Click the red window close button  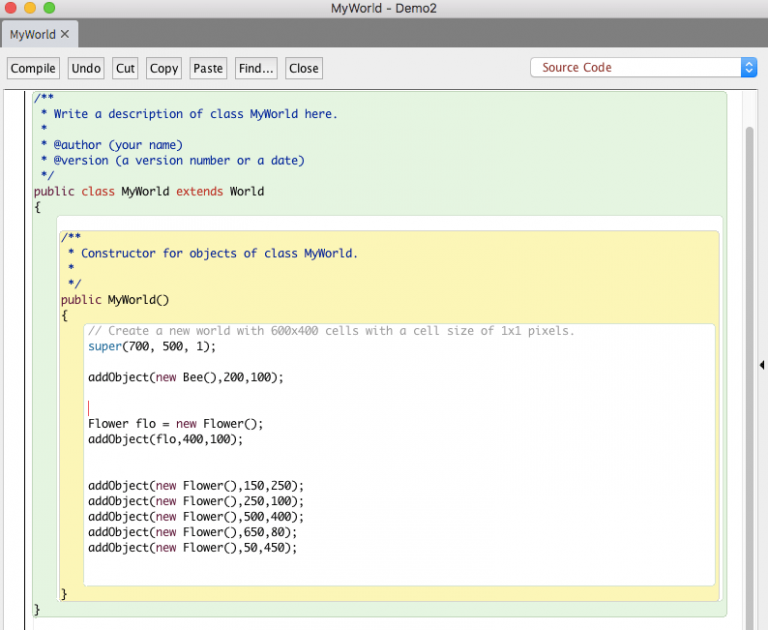[11, 8]
